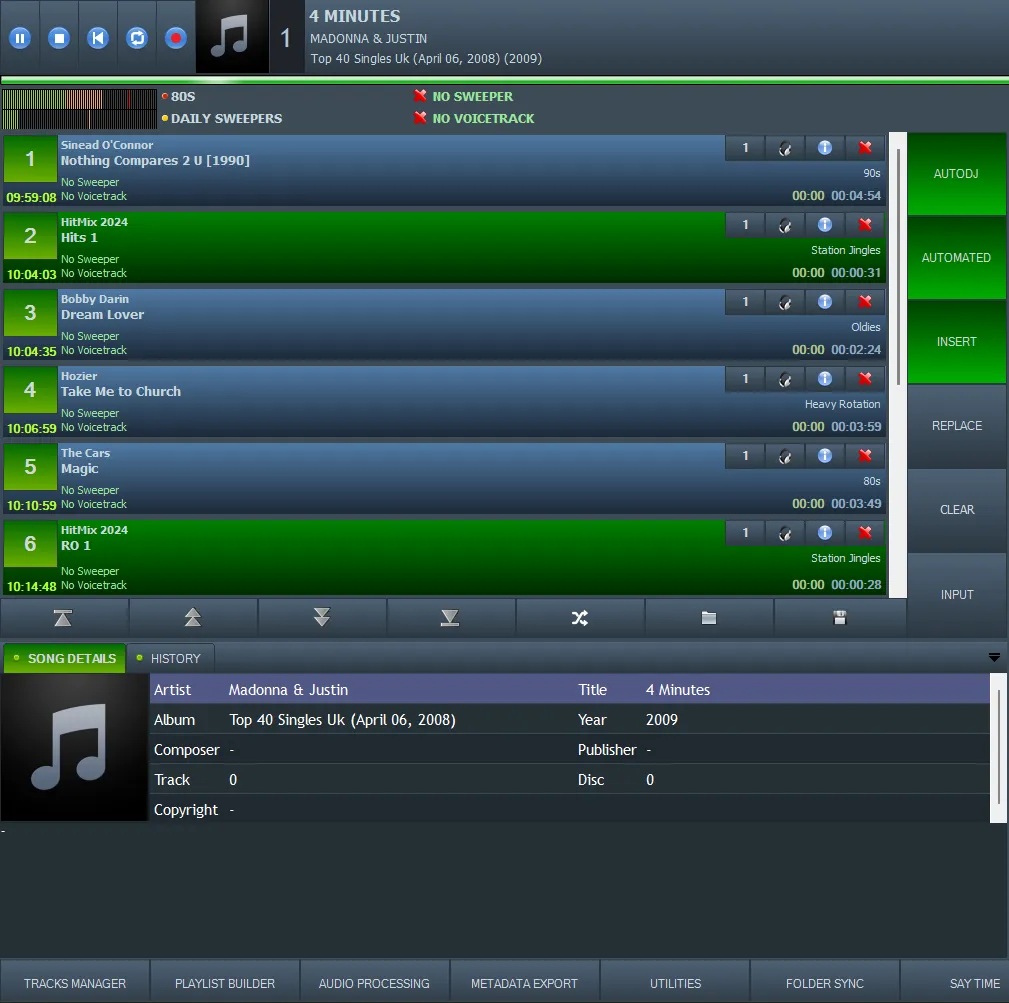Click the audio level VU meter

click(x=79, y=109)
